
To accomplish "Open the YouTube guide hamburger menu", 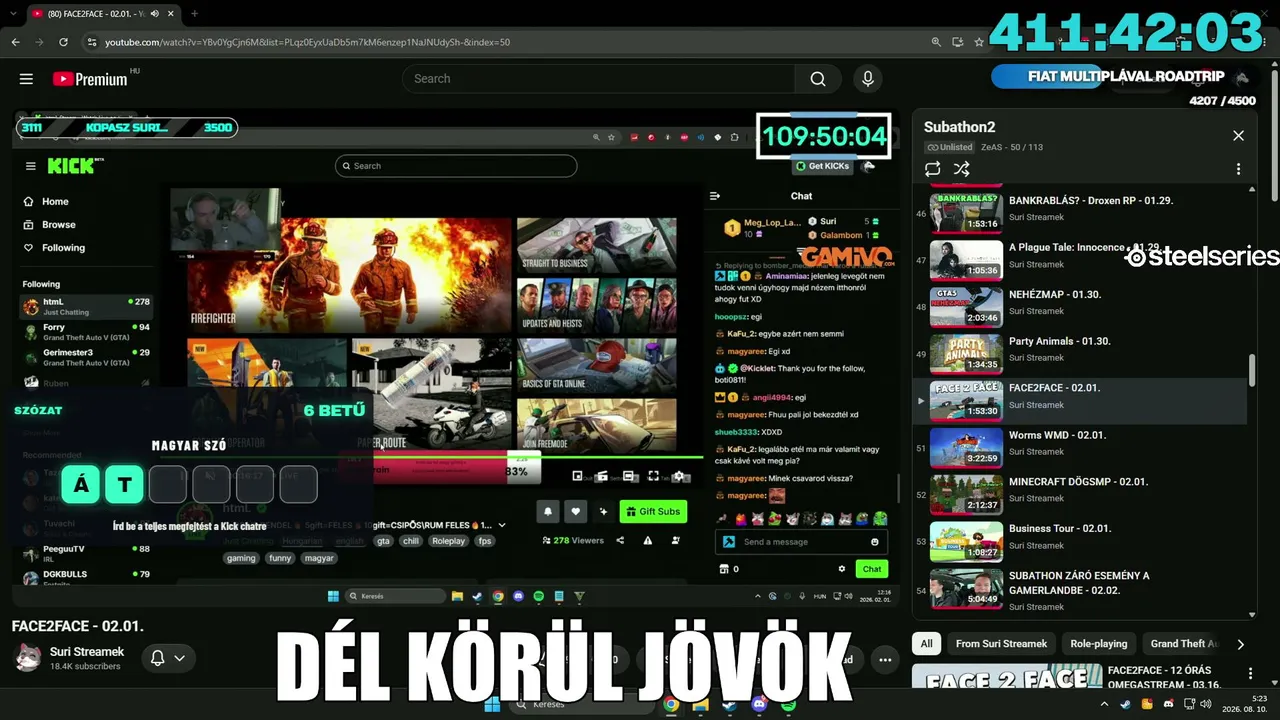I will tap(26, 79).
